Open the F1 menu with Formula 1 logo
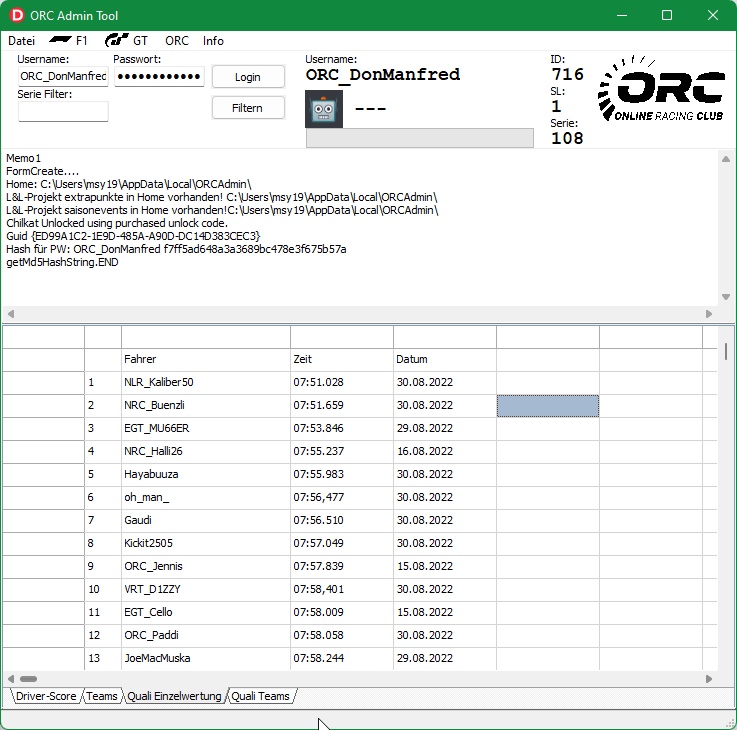737x730 pixels. (x=69, y=41)
